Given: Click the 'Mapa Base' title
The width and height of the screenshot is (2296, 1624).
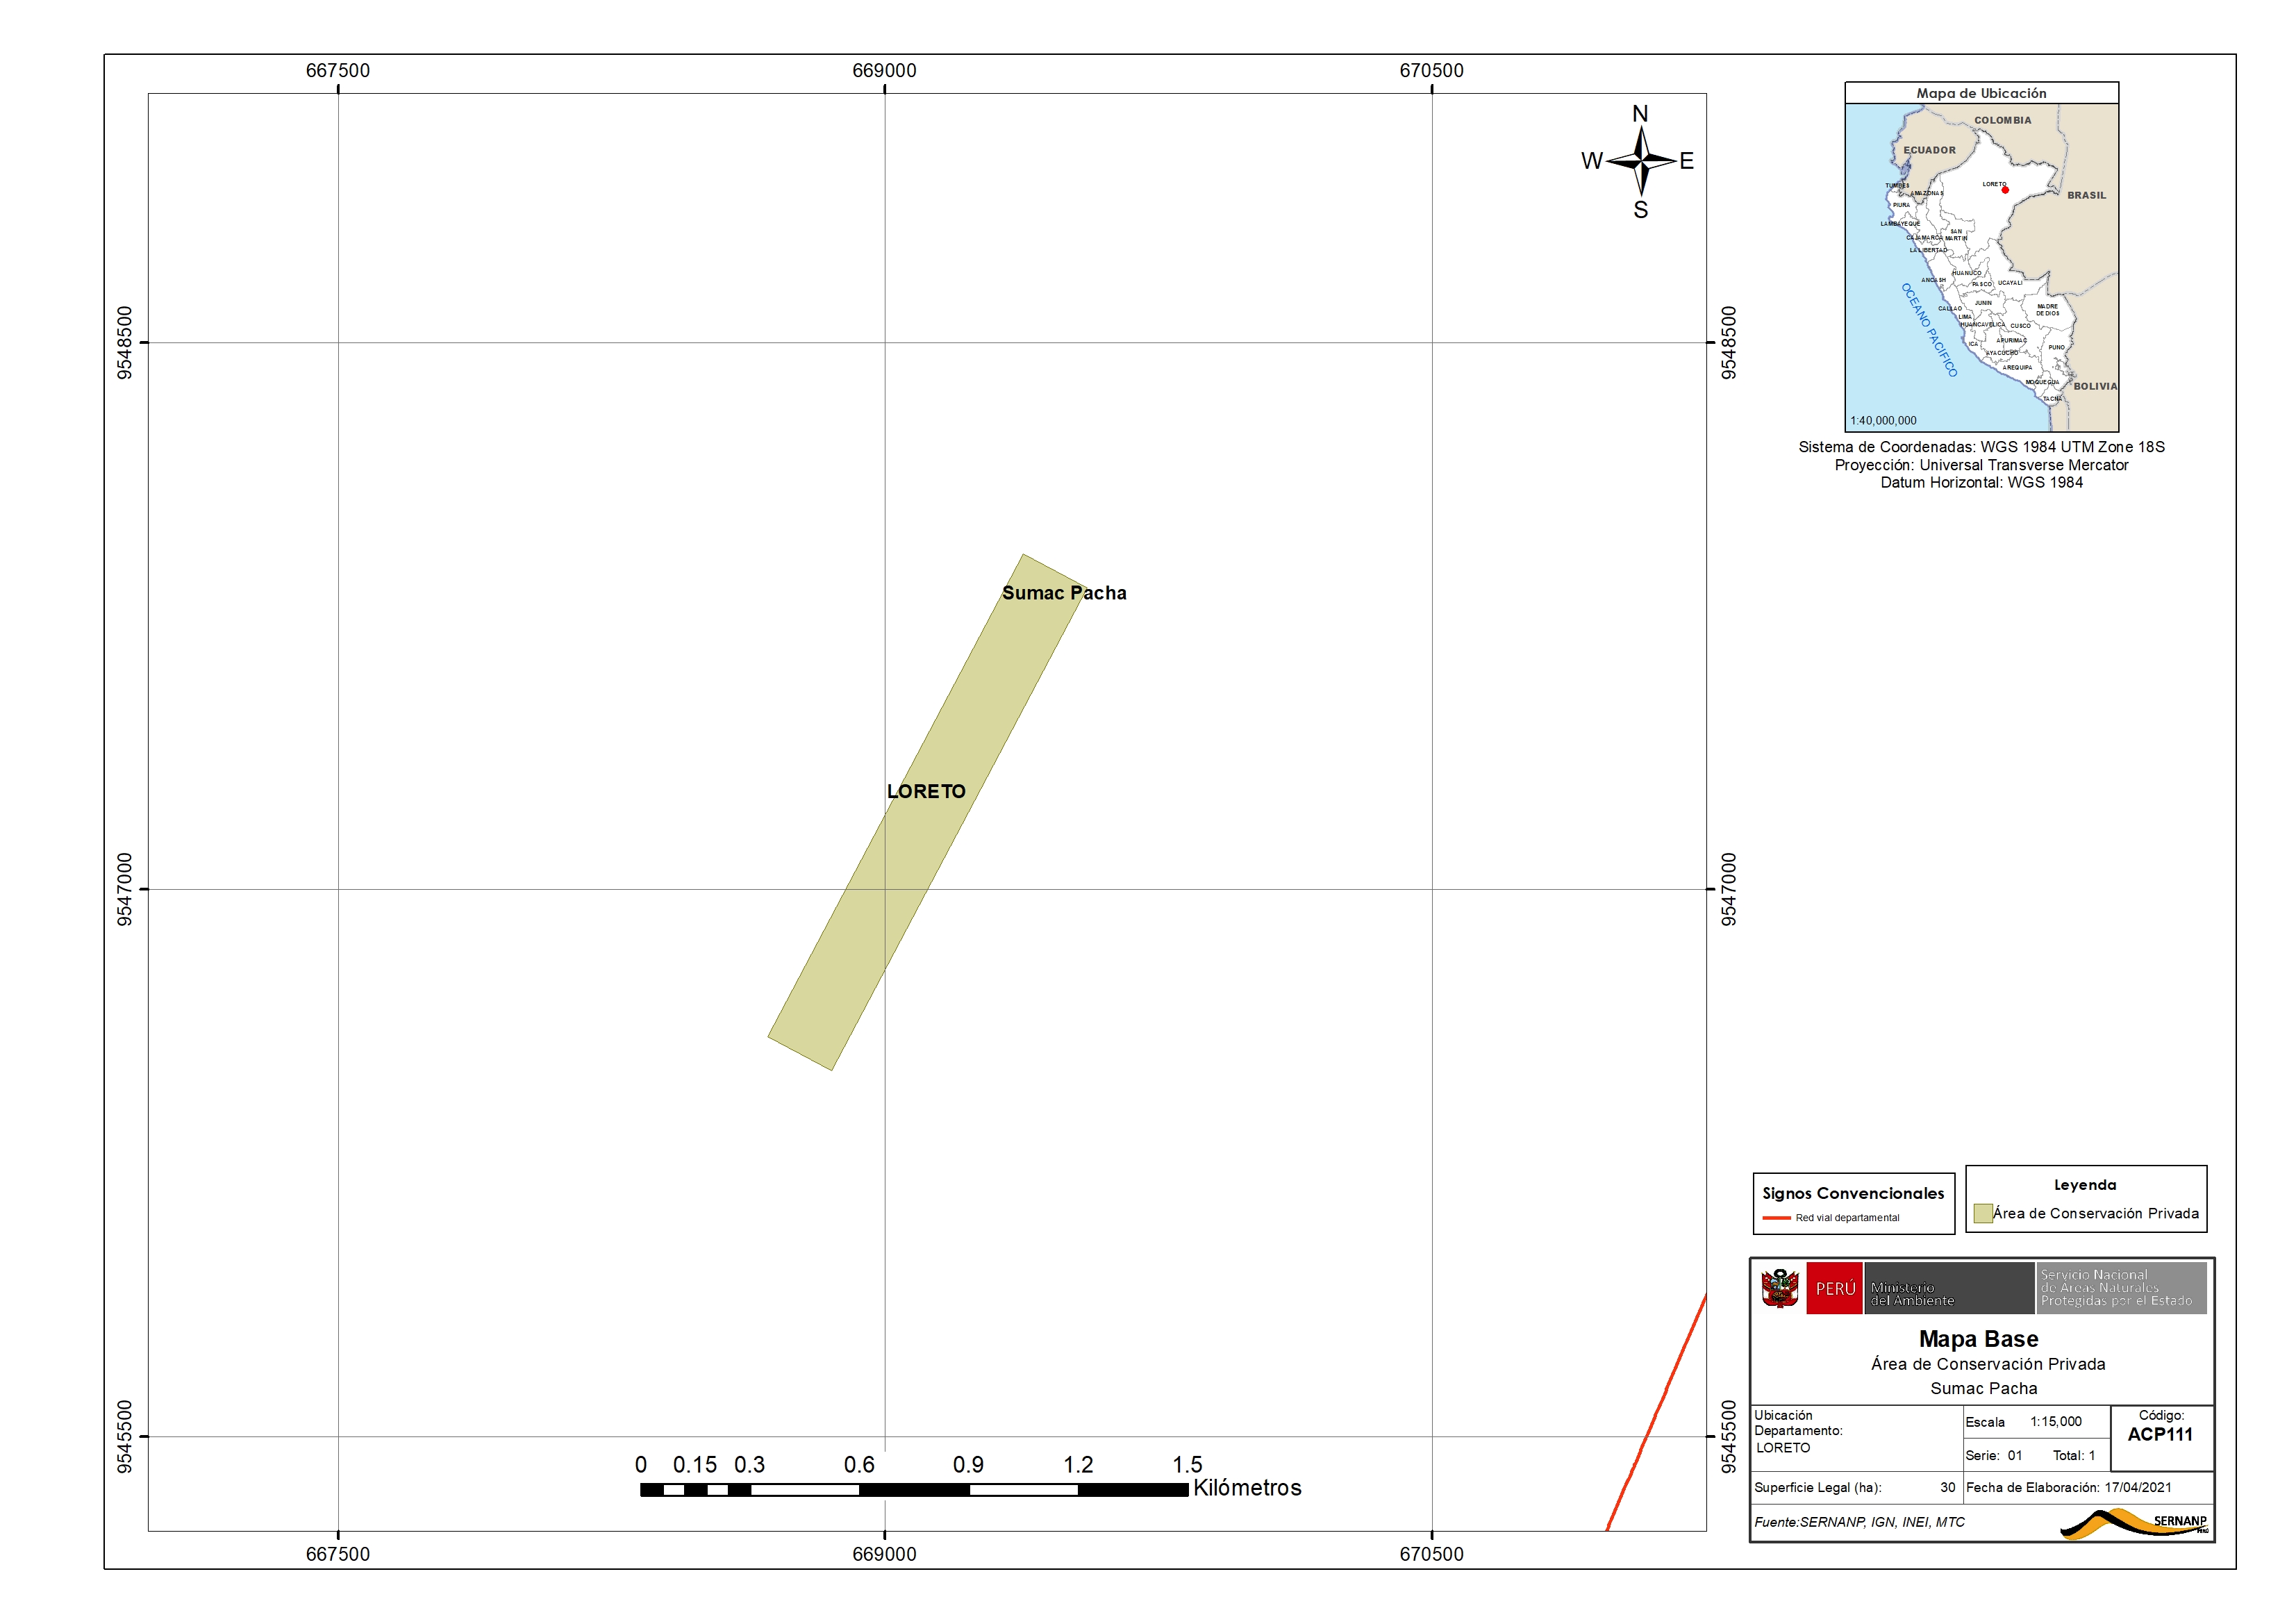Looking at the screenshot, I should pos(1978,1339).
